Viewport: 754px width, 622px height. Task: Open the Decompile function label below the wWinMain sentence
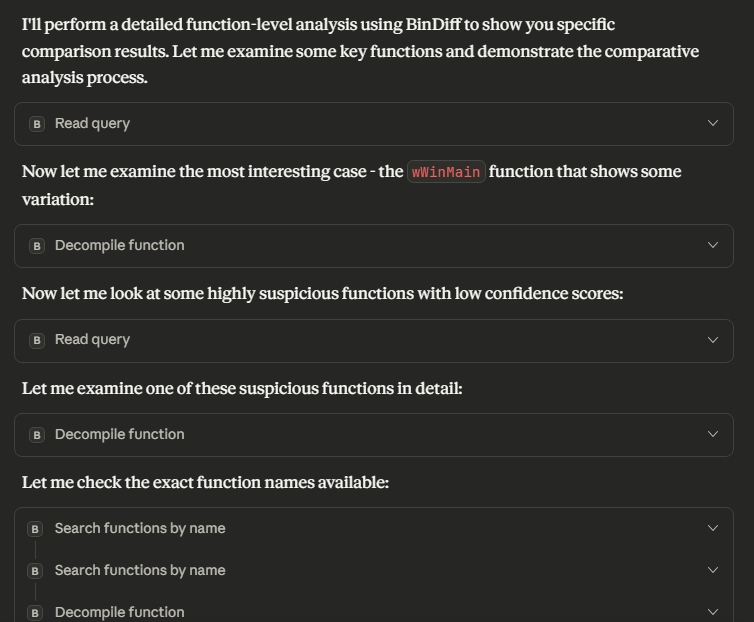click(x=119, y=246)
